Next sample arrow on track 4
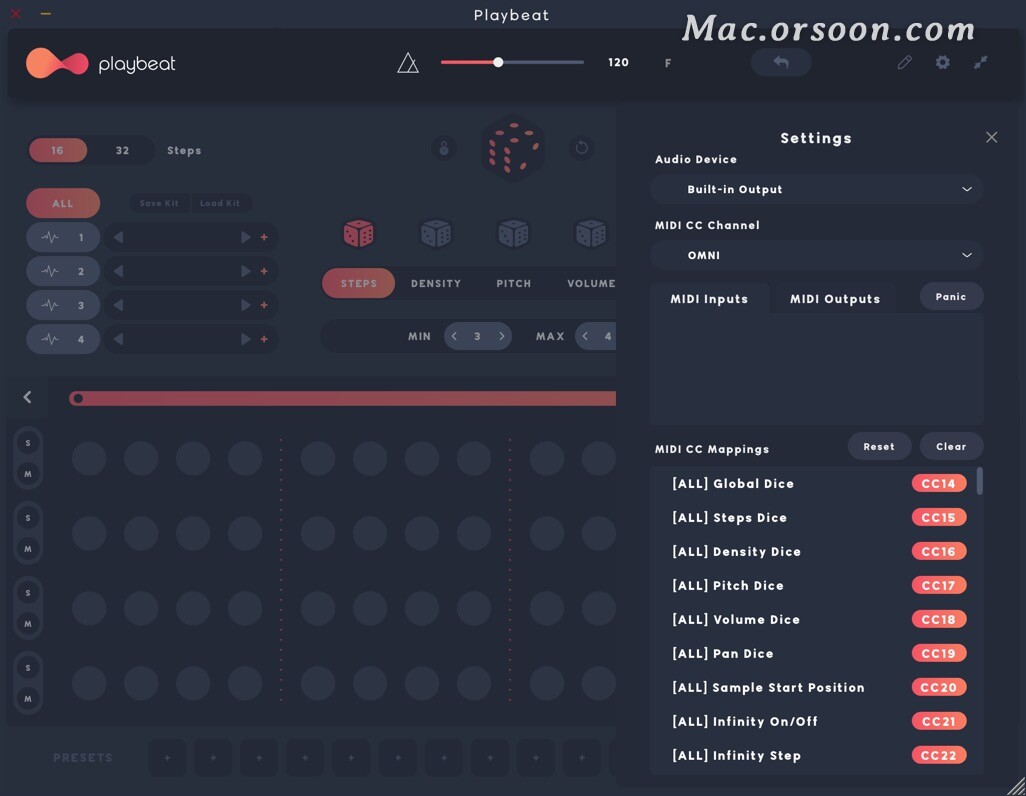Viewport: 1026px width, 796px height. [245, 339]
